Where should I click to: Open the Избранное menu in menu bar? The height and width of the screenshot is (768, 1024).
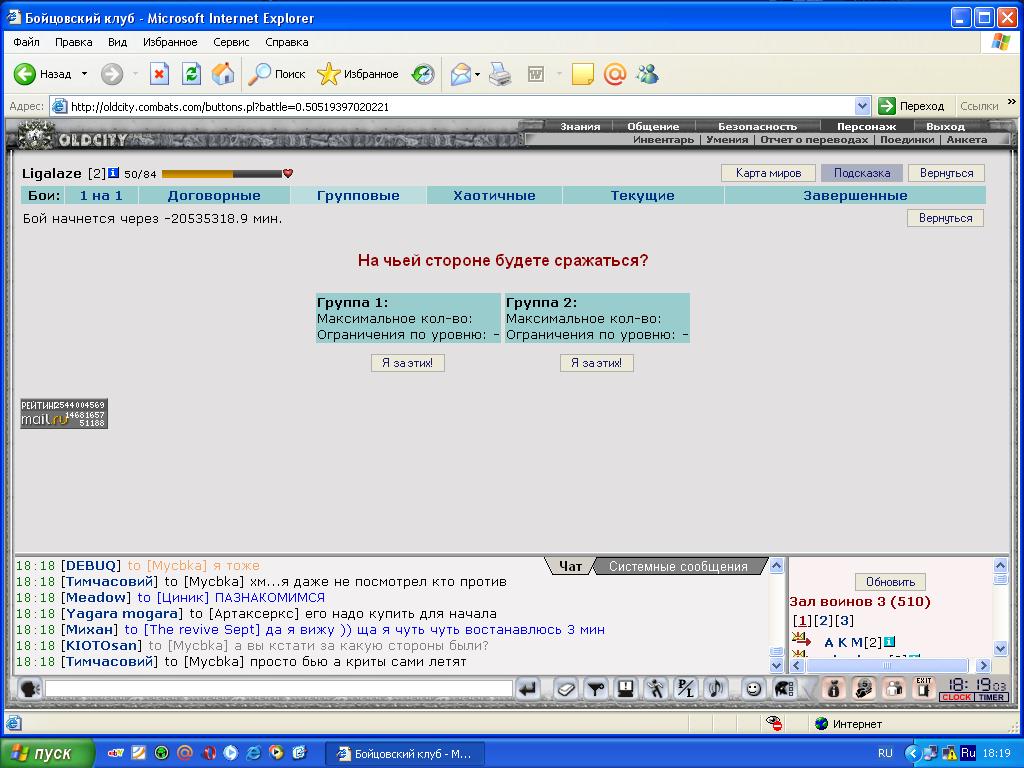pyautogui.click(x=170, y=42)
